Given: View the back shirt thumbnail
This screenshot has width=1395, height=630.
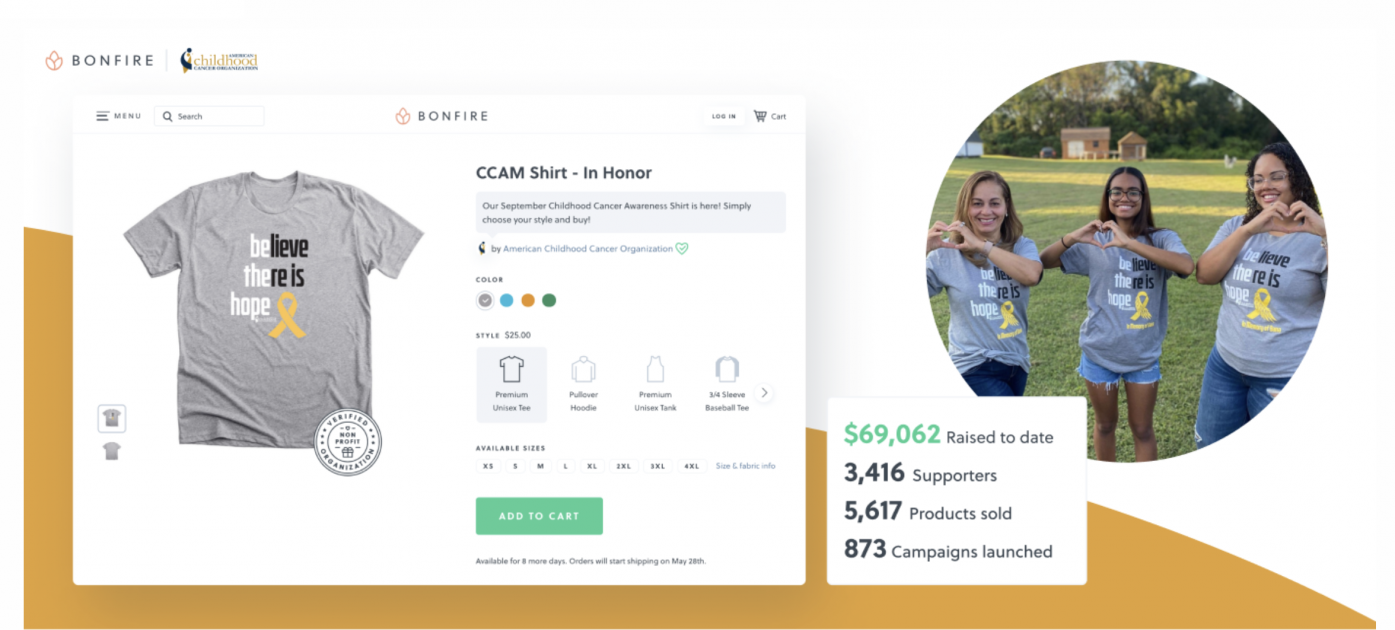Looking at the screenshot, I should tap(112, 451).
